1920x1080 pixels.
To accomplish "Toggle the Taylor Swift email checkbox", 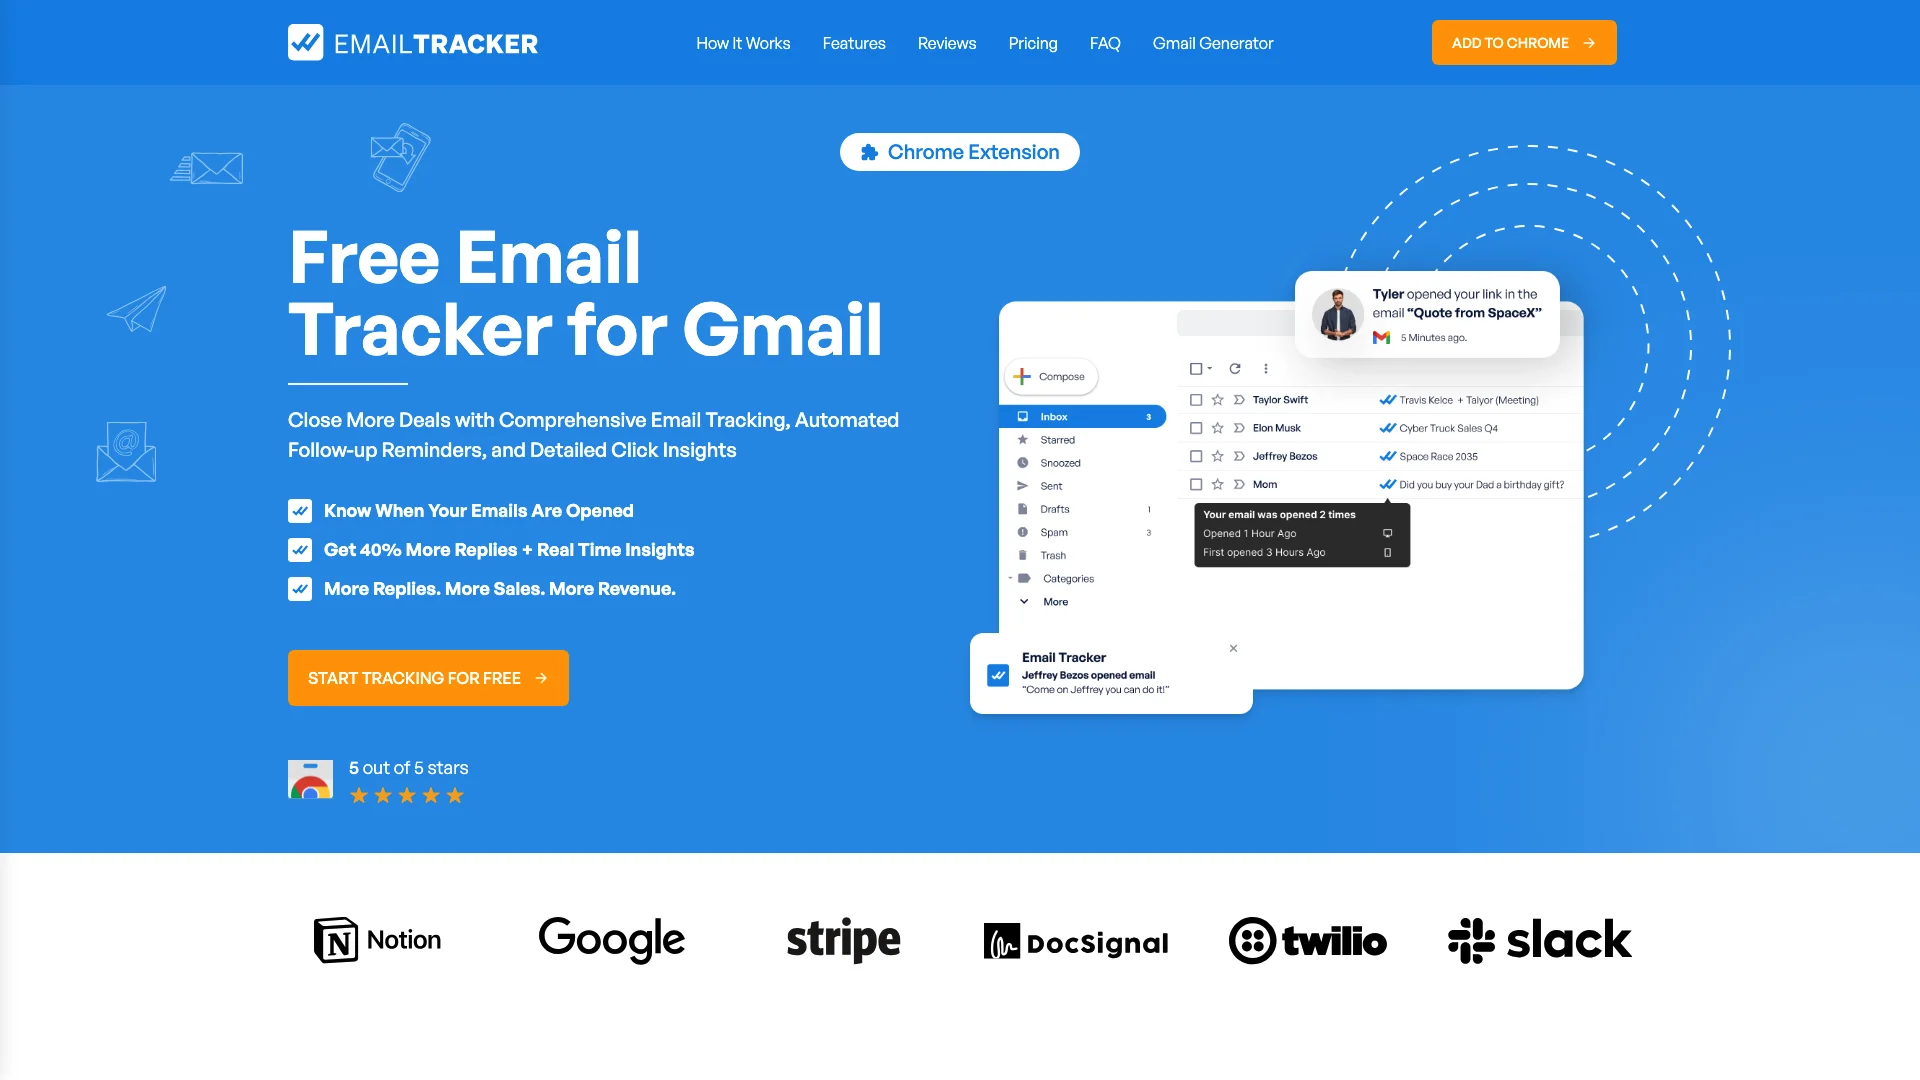I will click(1196, 400).
